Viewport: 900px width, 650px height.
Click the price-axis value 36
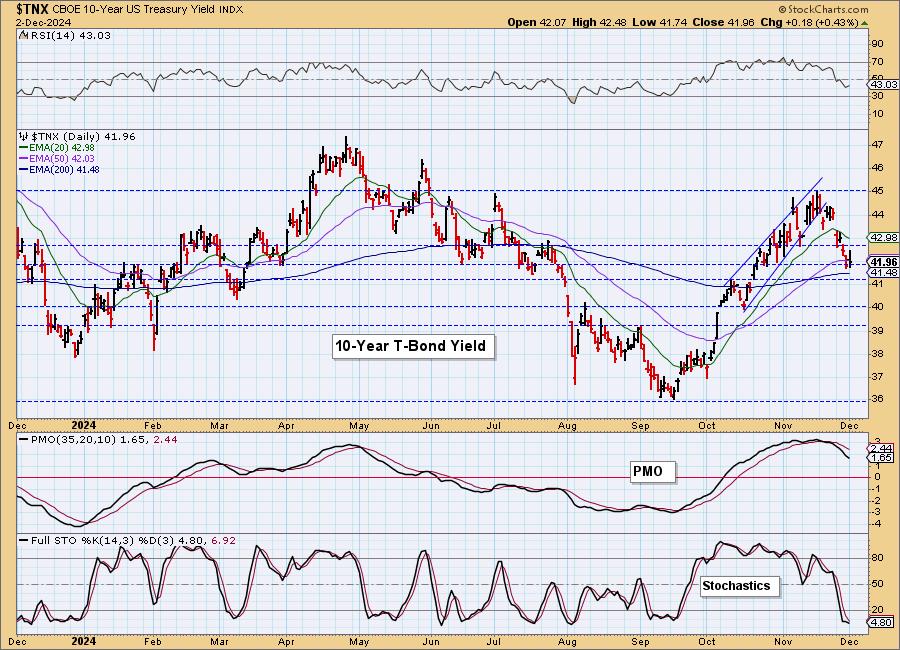(x=878, y=399)
